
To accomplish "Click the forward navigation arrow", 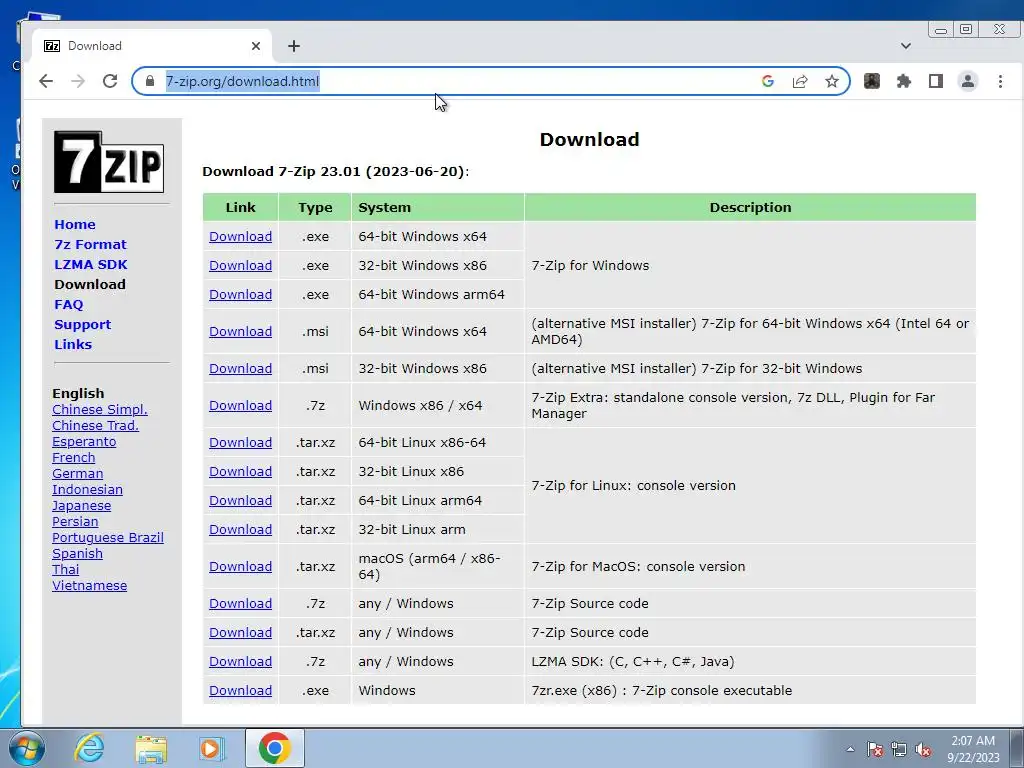I will (x=78, y=81).
